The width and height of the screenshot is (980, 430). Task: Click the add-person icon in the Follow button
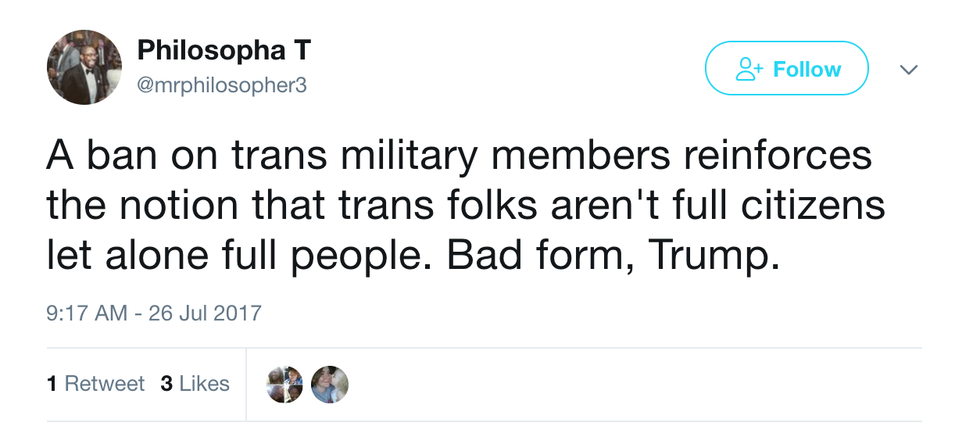tap(749, 69)
